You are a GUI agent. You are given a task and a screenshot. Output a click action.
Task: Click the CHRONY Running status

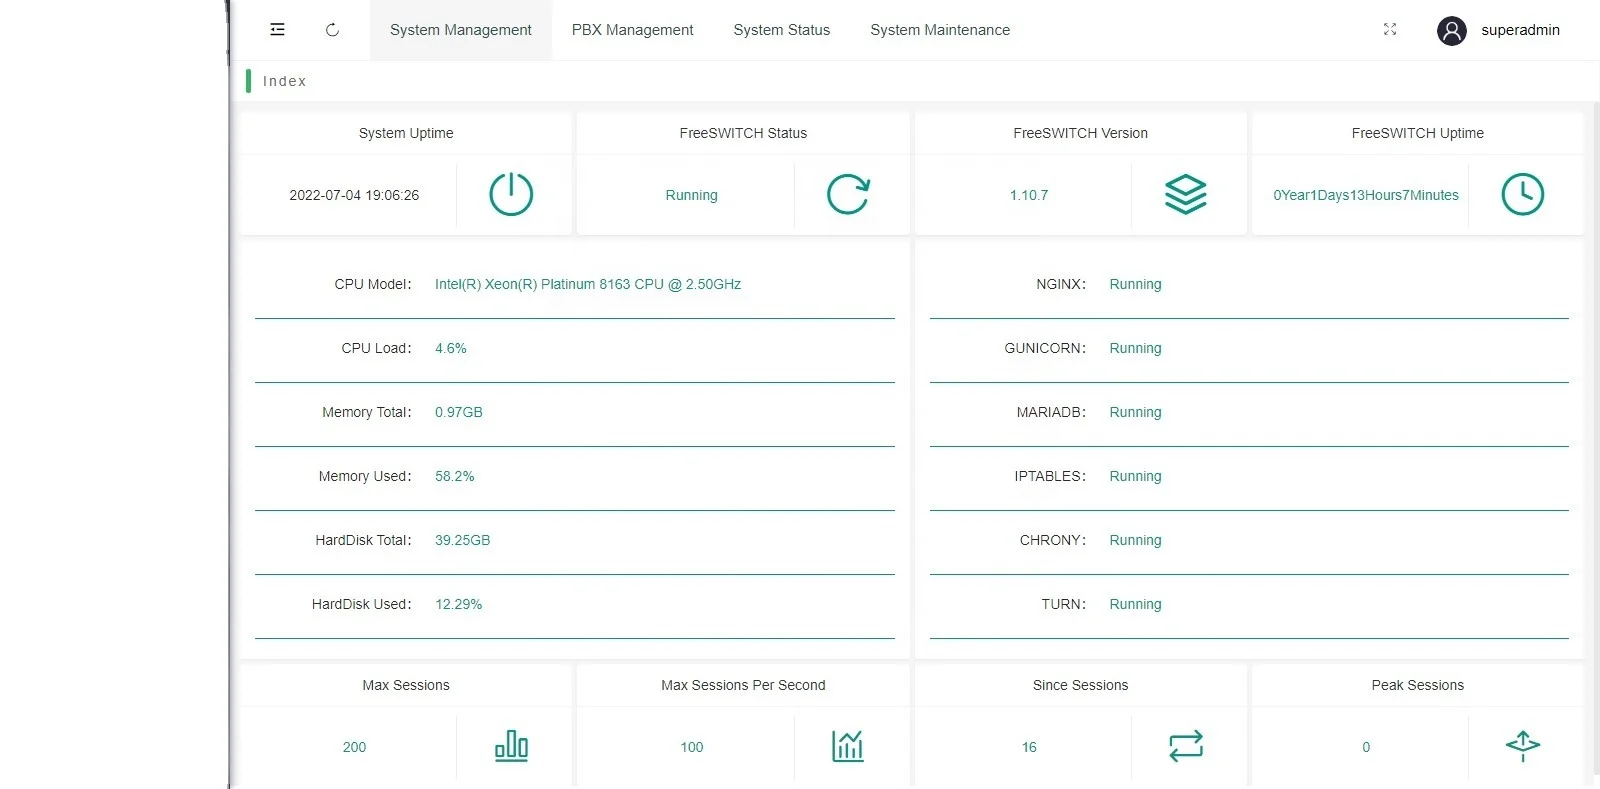1136,540
